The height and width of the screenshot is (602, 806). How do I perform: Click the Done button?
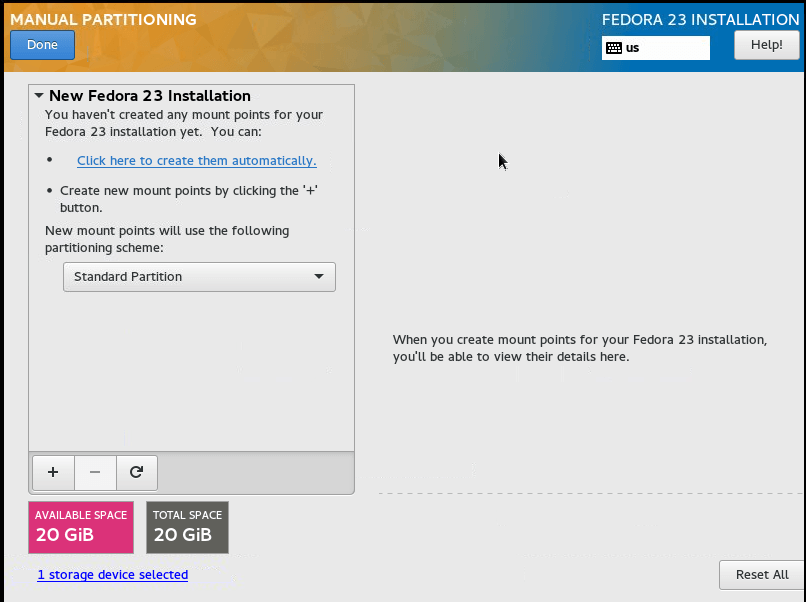click(x=42, y=45)
